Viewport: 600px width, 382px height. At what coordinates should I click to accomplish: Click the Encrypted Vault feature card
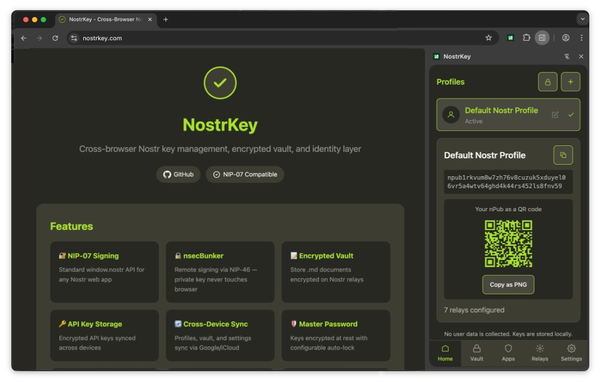[336, 272]
